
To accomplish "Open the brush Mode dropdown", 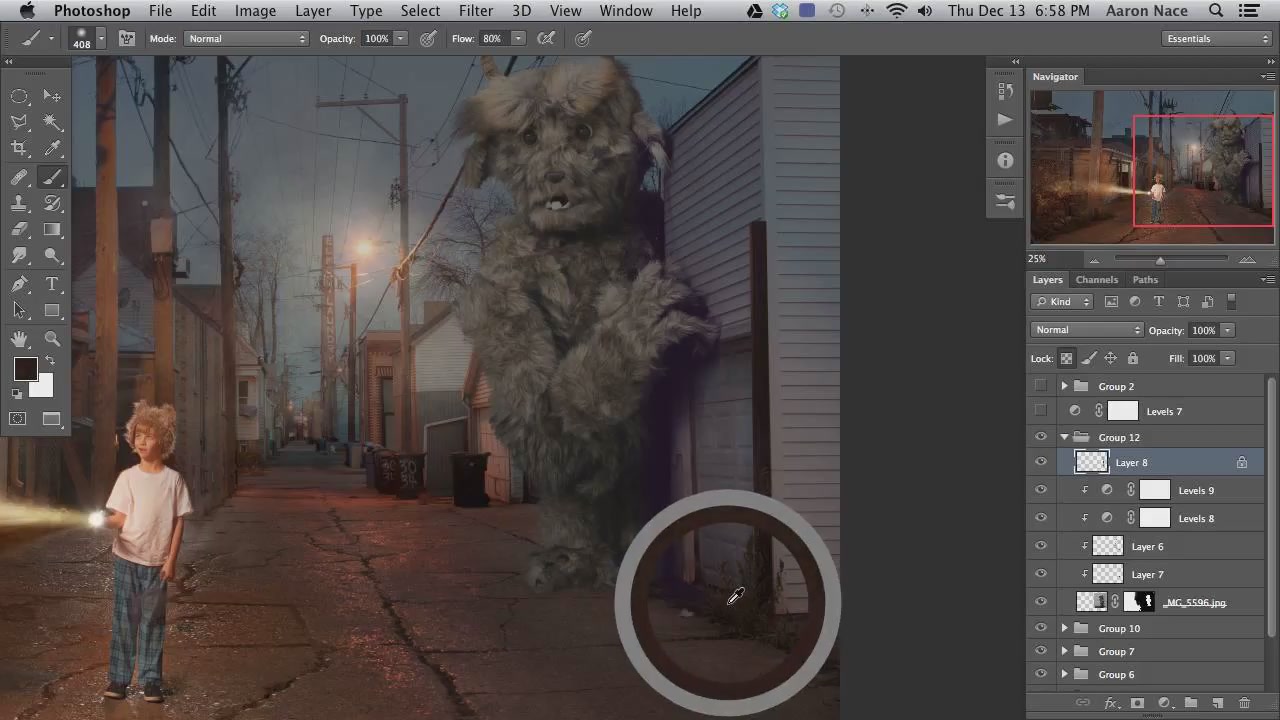I will click(x=245, y=39).
